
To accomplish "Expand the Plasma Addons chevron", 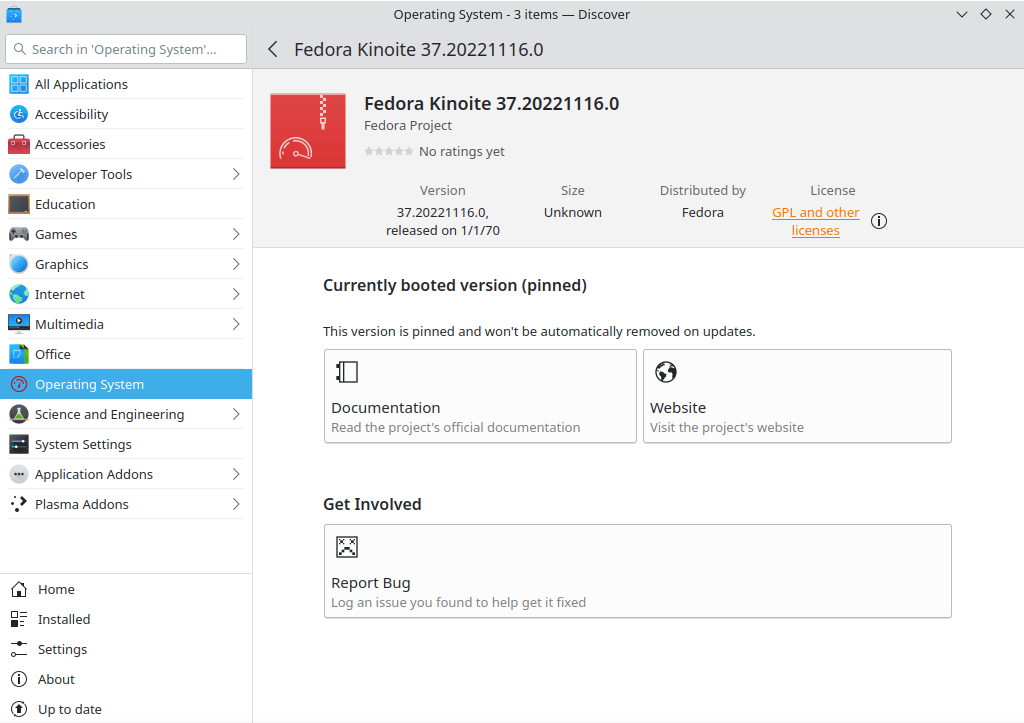I will pos(236,504).
